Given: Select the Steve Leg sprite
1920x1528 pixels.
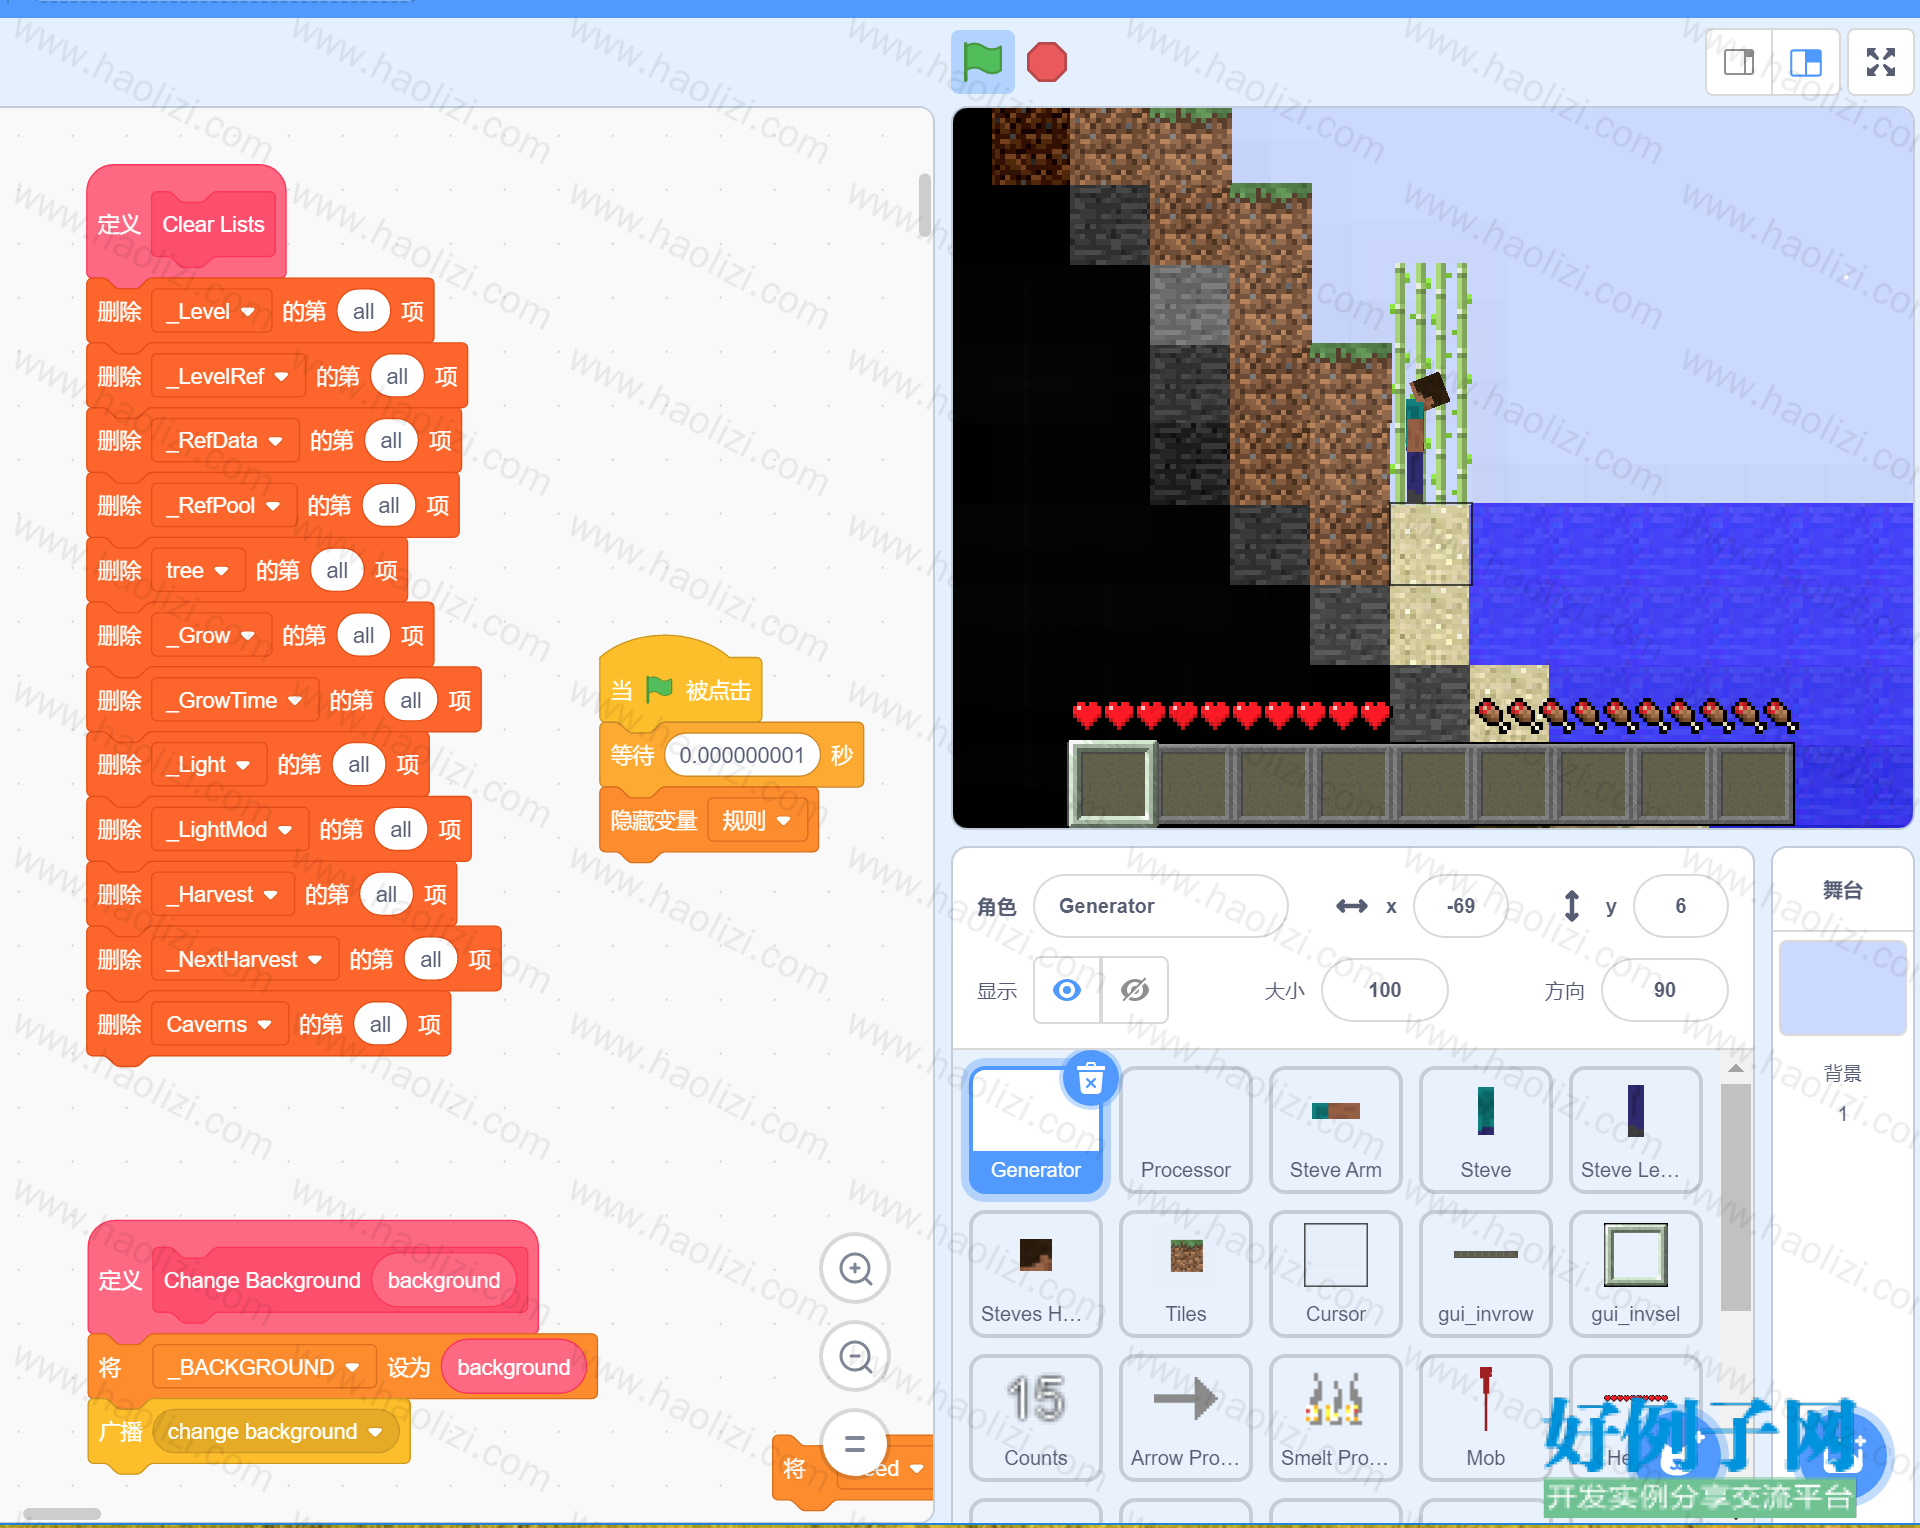Looking at the screenshot, I should click(1636, 1130).
